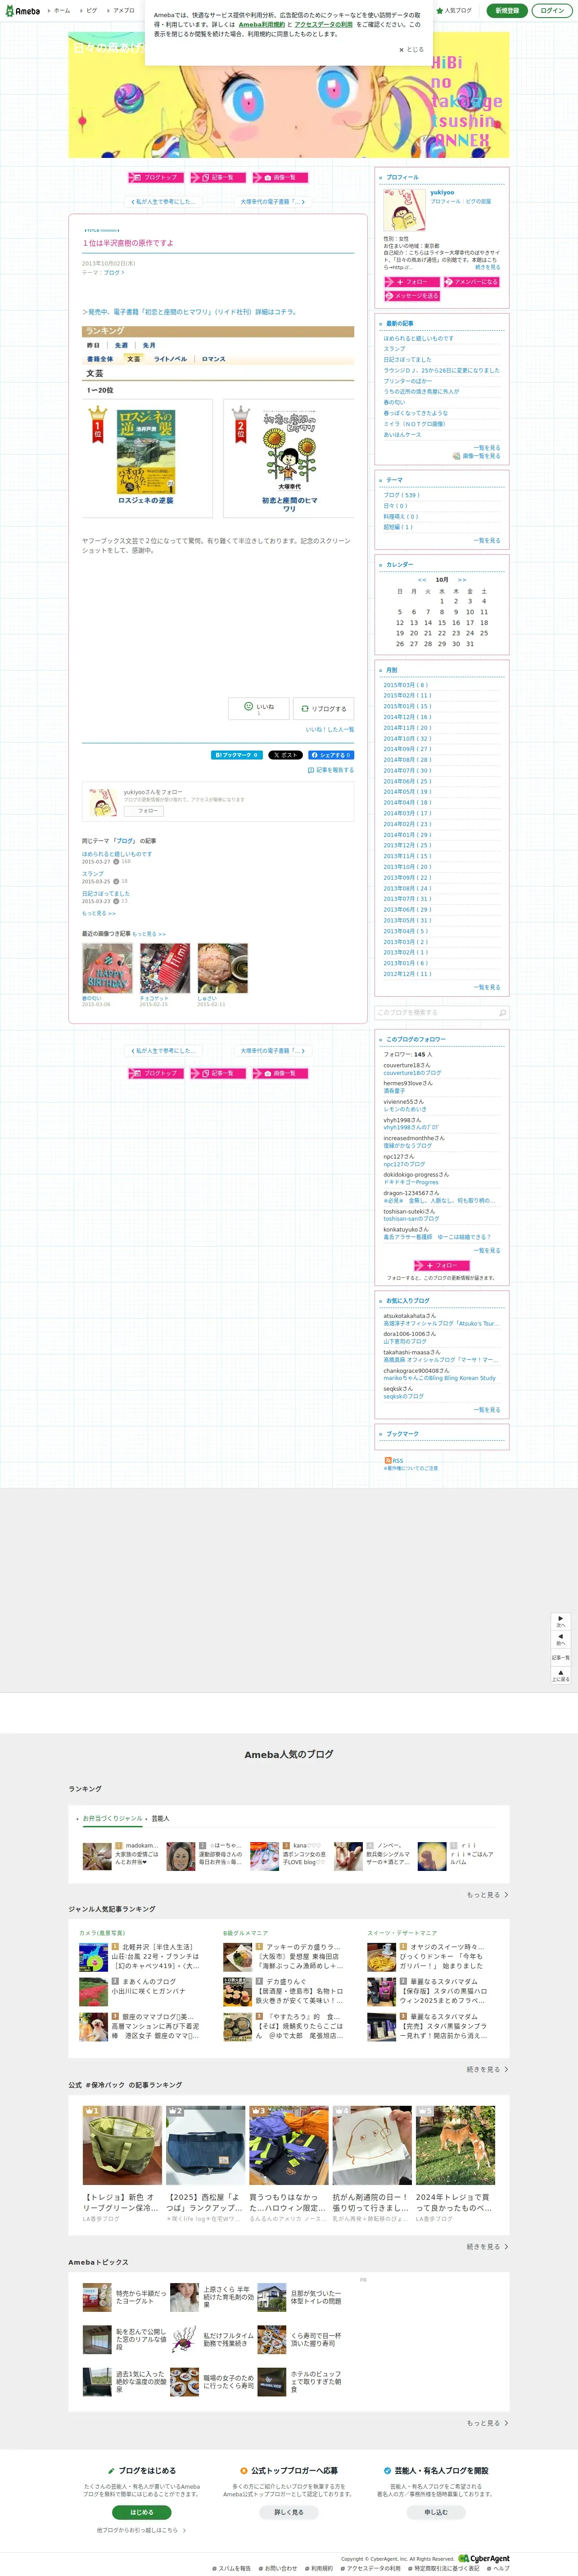Click the blog search magnifier icon
This screenshot has width=578, height=2576.
pos(502,1013)
